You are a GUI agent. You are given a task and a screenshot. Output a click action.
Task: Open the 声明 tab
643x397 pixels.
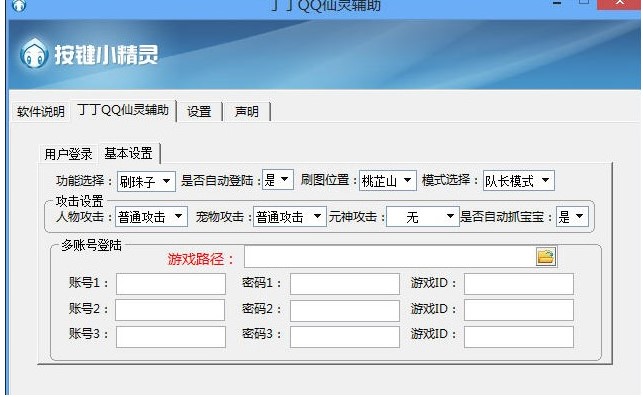[x=246, y=112]
